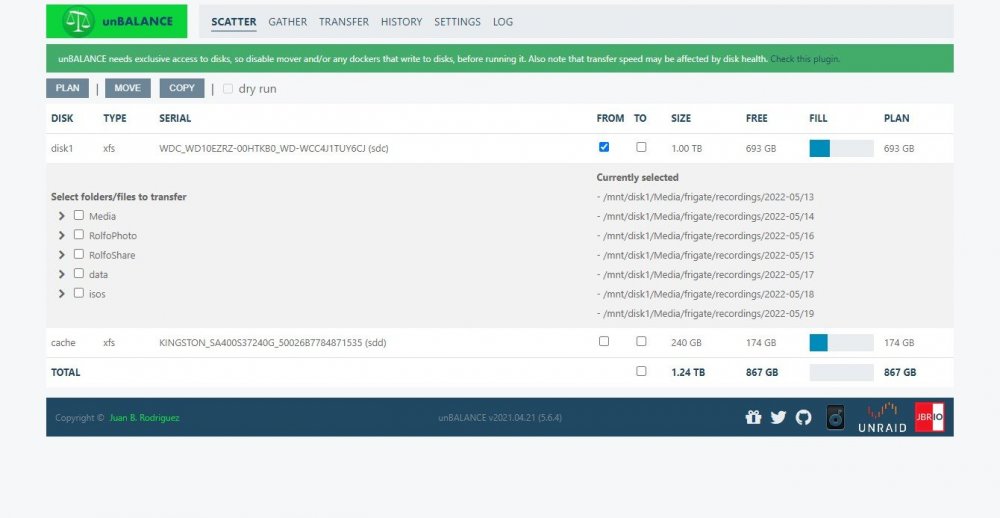Uncheck the FROM checkbox for disk1
This screenshot has height=518, width=1000.
pyautogui.click(x=604, y=147)
